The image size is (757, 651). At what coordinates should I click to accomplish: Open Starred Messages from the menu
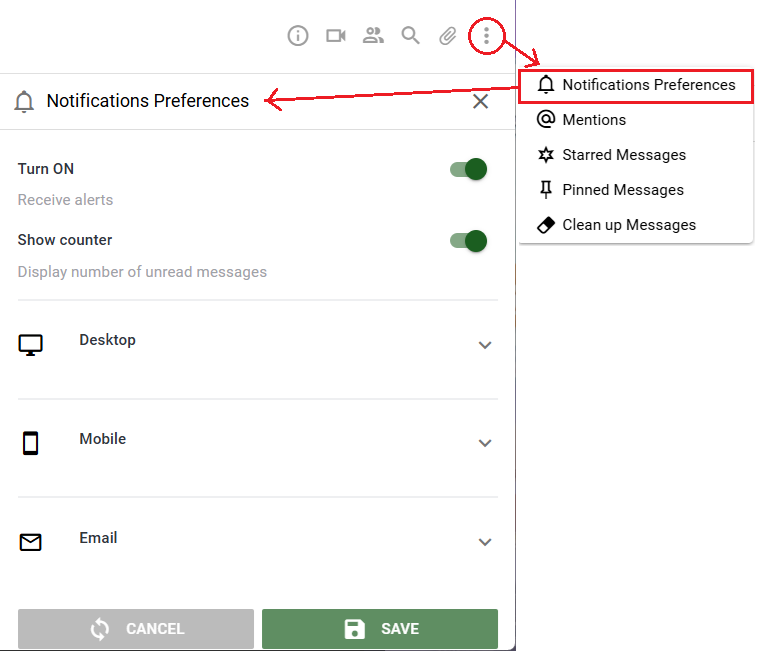(636, 155)
